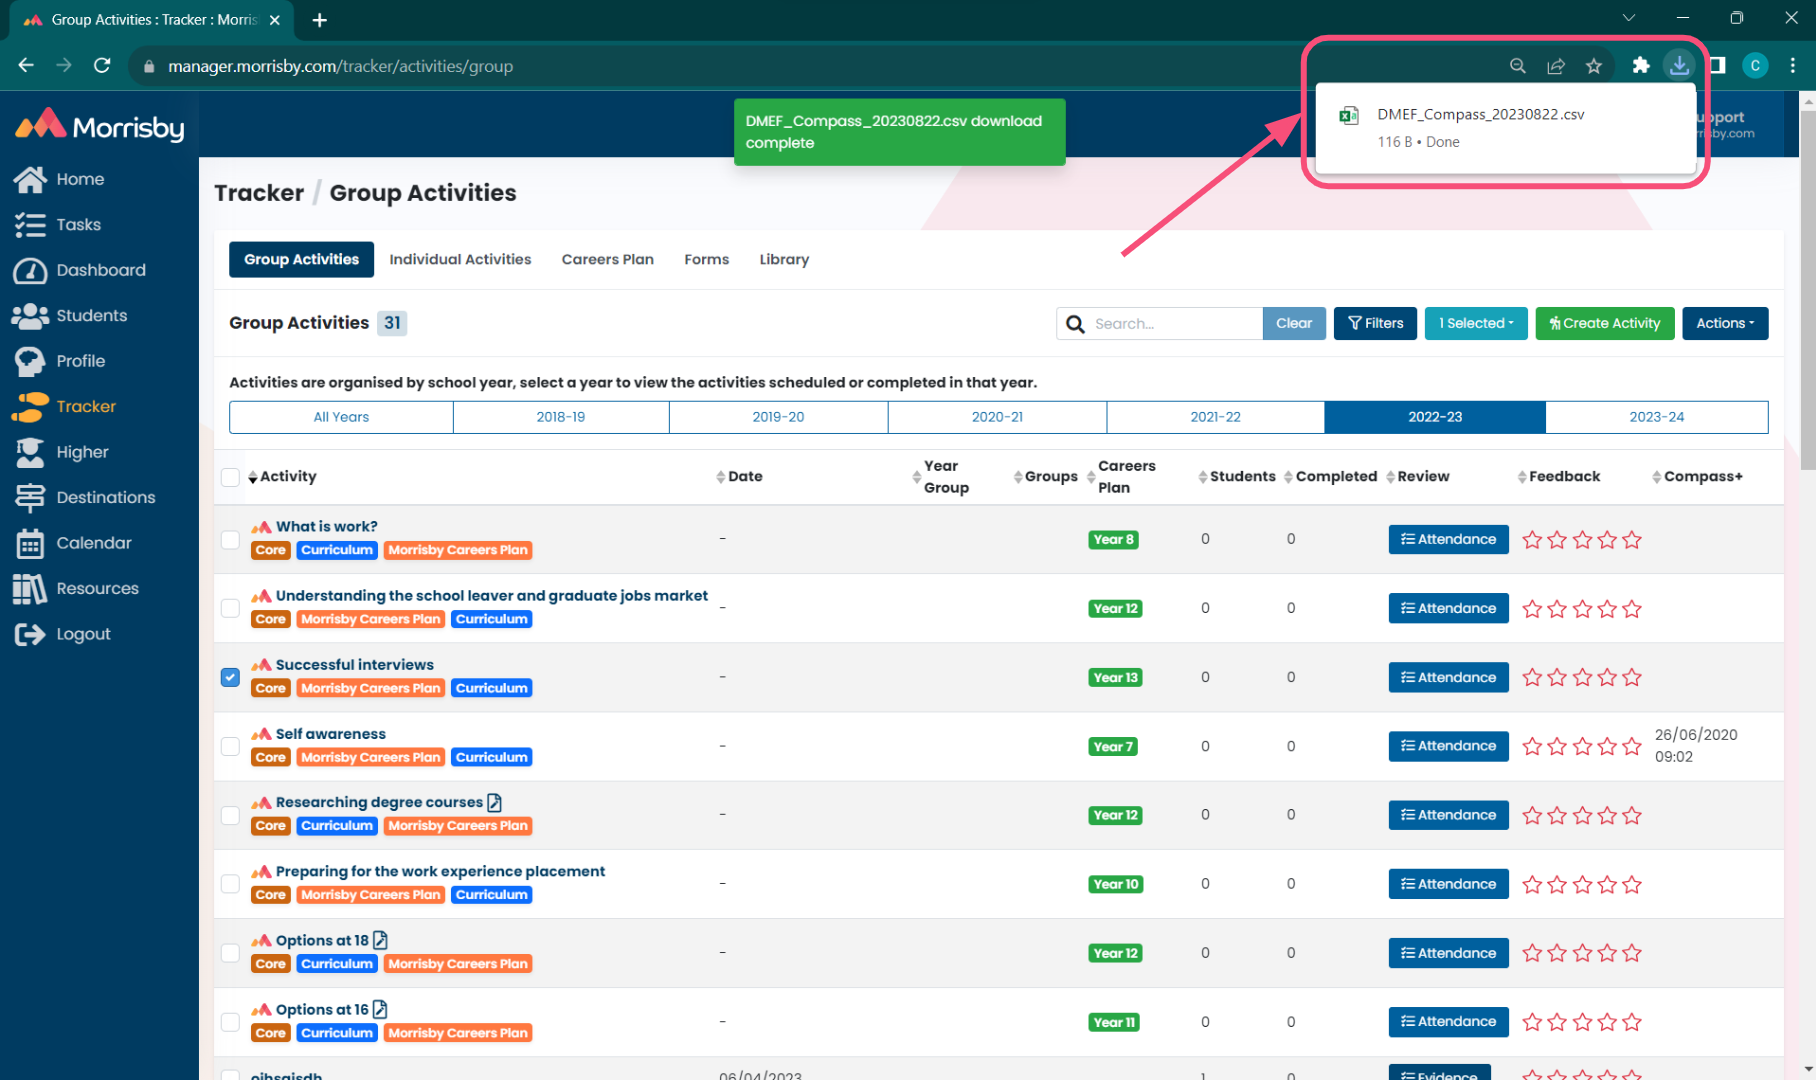Click the browser share icon

click(1556, 66)
